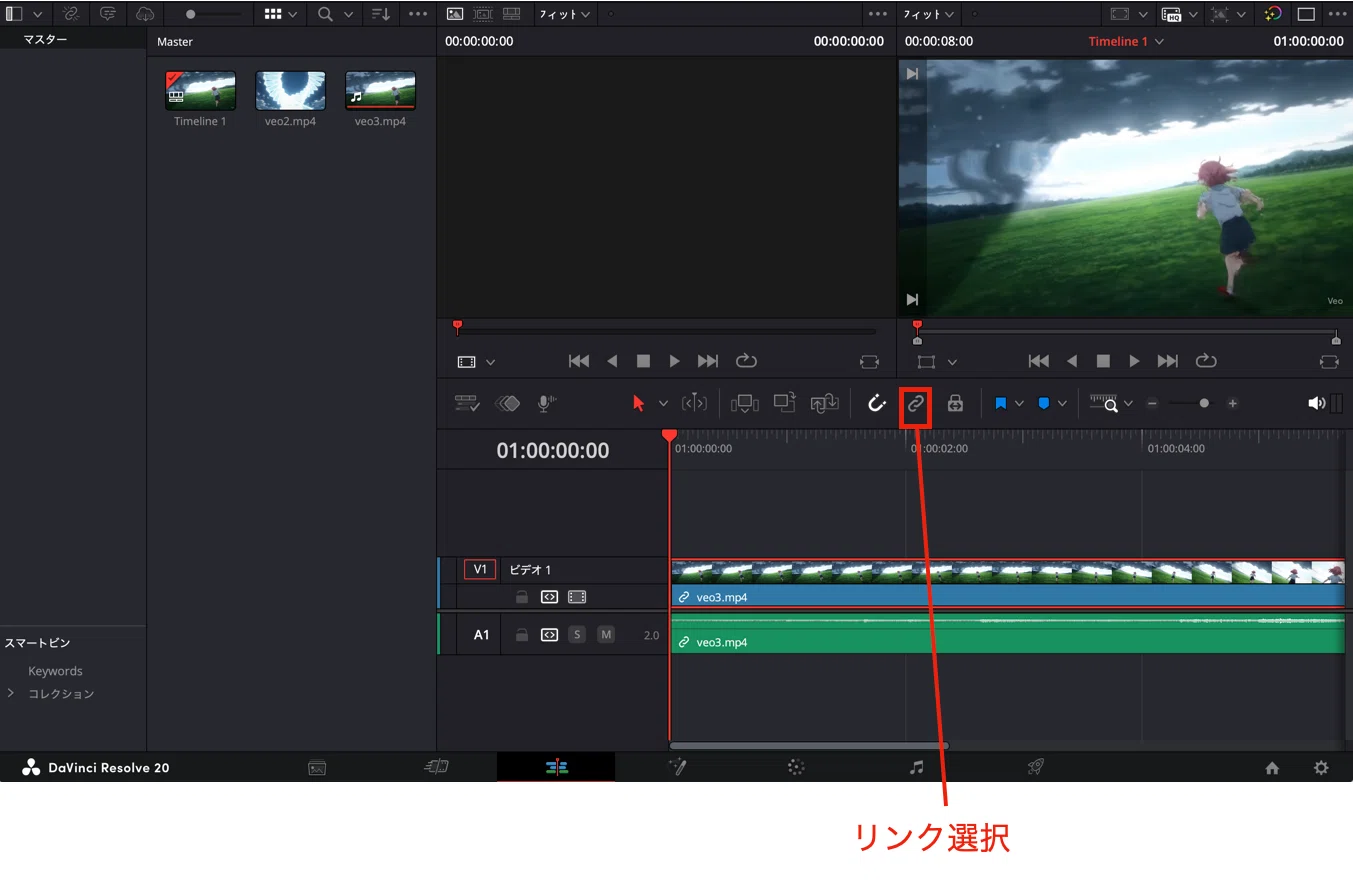Viewport: 1353px width, 882px height.
Task: Stop playback in timeline viewer
Action: 1103,361
